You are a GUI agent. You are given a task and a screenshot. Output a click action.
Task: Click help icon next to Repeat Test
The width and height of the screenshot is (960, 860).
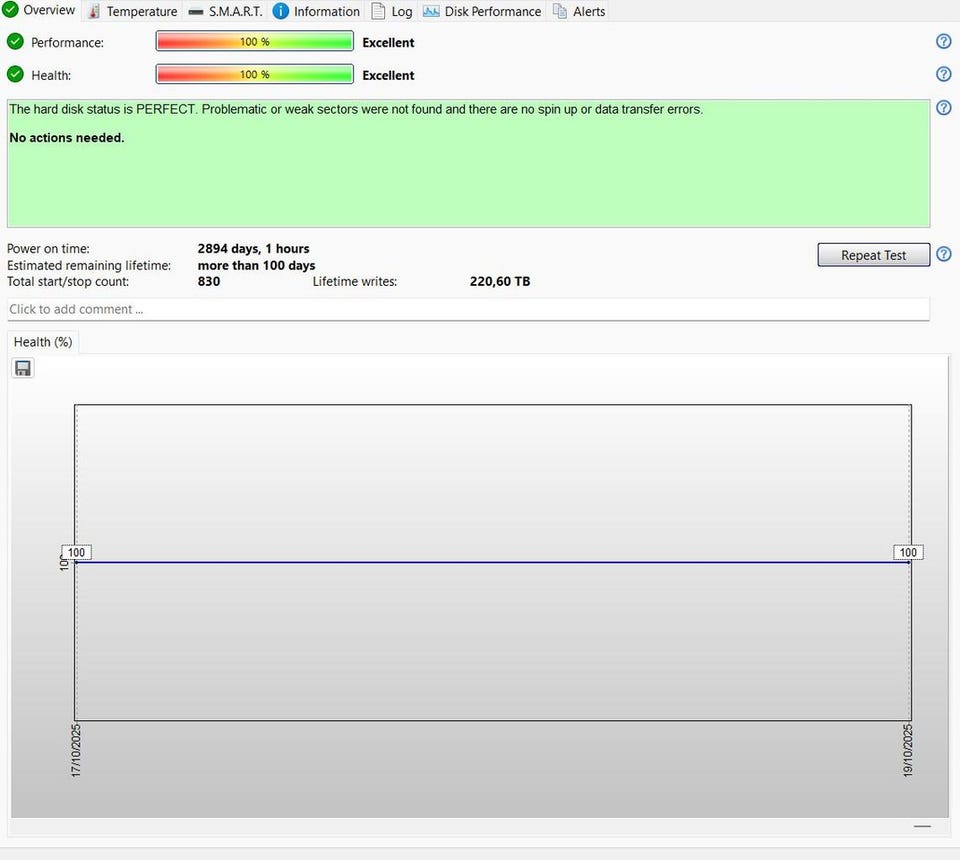[943, 255]
